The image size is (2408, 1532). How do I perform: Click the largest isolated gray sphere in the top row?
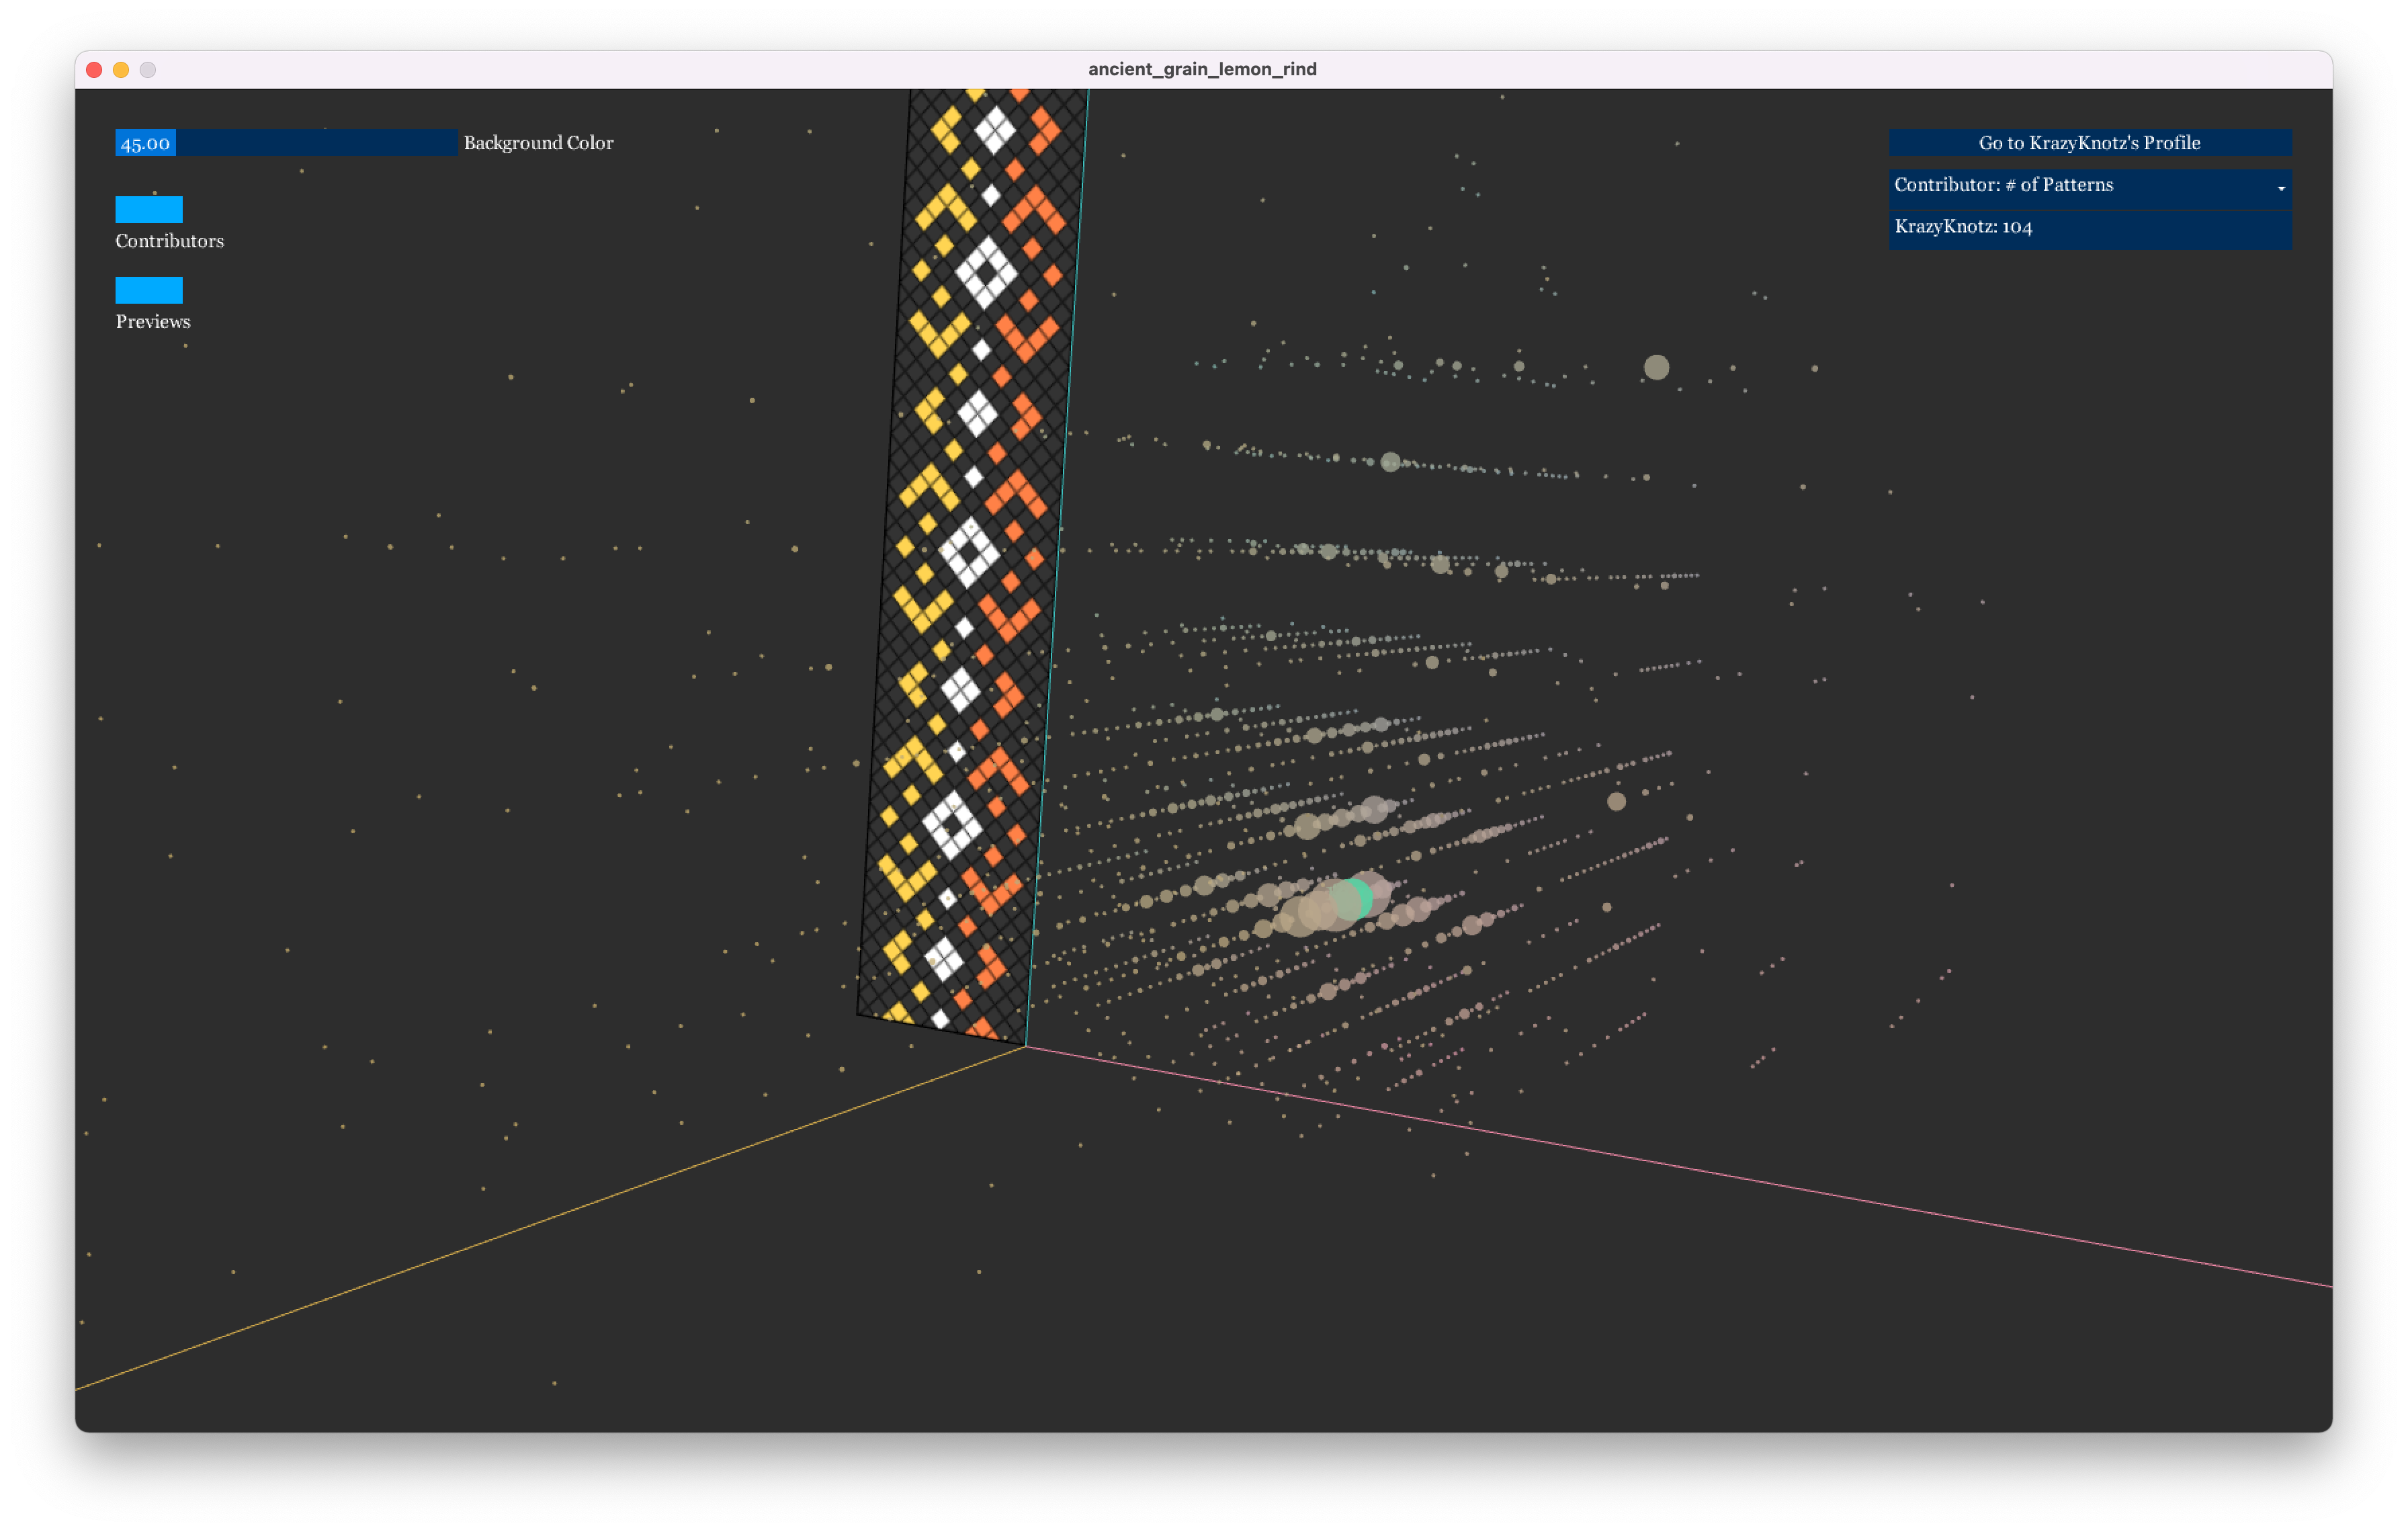click(1656, 367)
